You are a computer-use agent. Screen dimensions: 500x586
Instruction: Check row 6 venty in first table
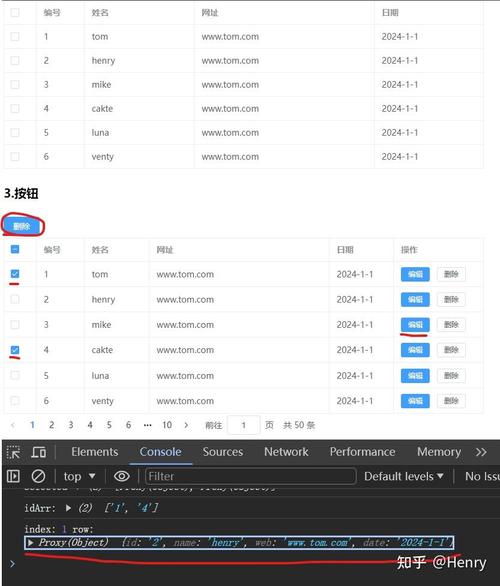tap(15, 156)
